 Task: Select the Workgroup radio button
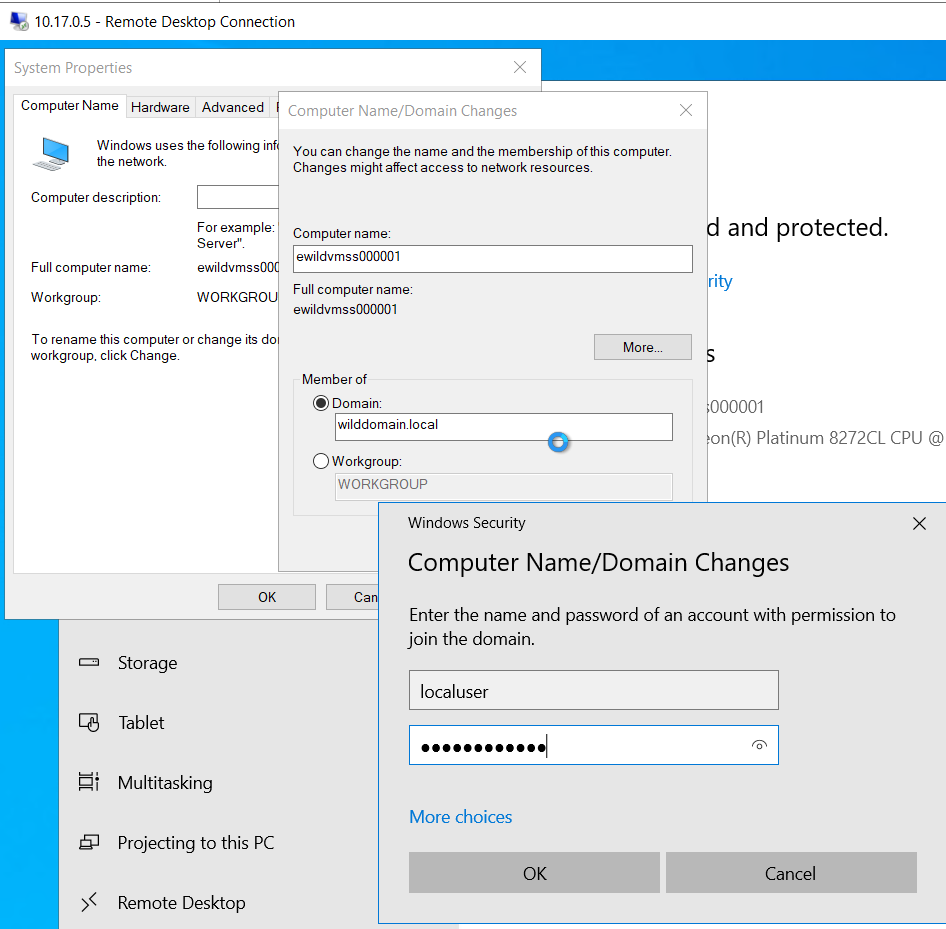coord(321,461)
